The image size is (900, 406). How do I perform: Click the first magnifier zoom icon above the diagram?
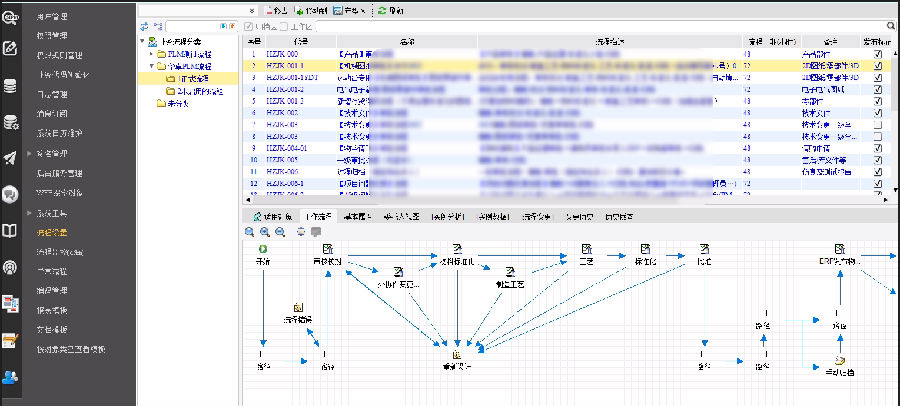[250, 231]
